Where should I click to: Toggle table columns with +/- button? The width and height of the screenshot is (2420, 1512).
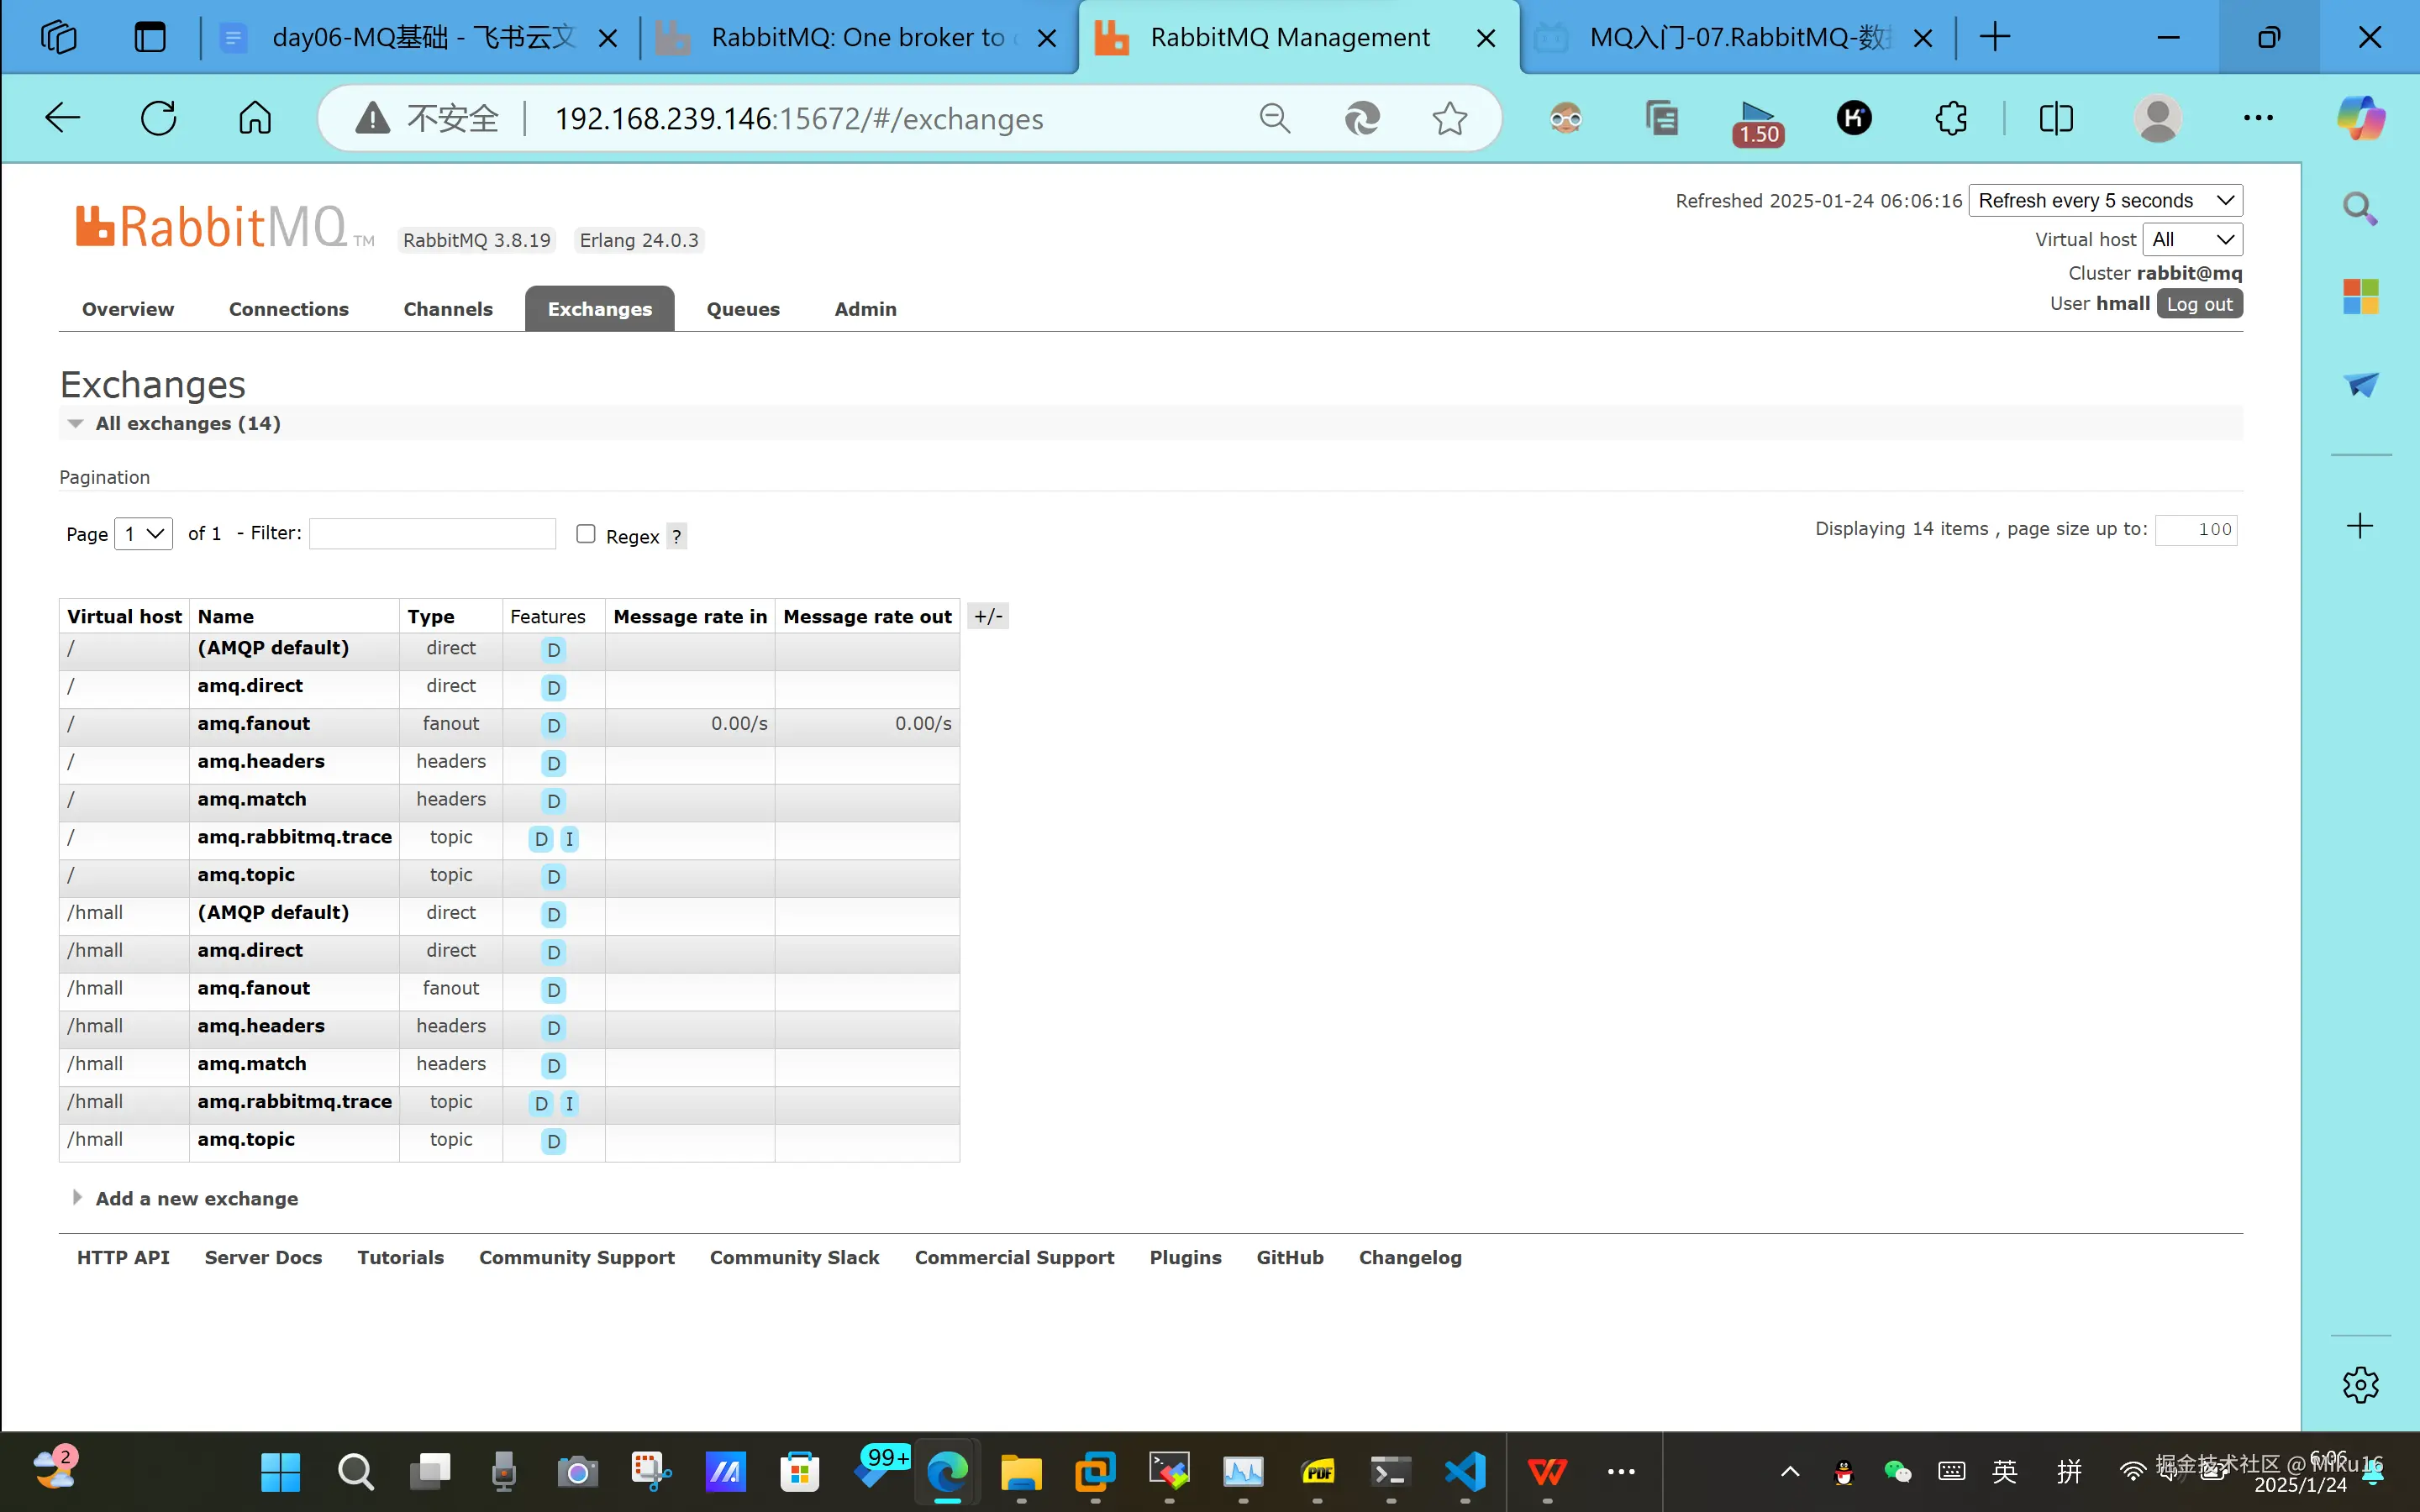point(988,616)
